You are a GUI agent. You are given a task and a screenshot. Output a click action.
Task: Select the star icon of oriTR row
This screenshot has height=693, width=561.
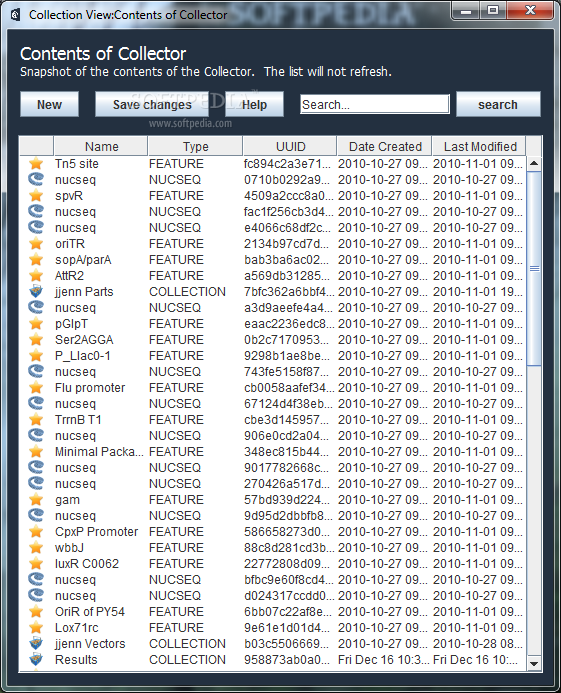(36, 244)
